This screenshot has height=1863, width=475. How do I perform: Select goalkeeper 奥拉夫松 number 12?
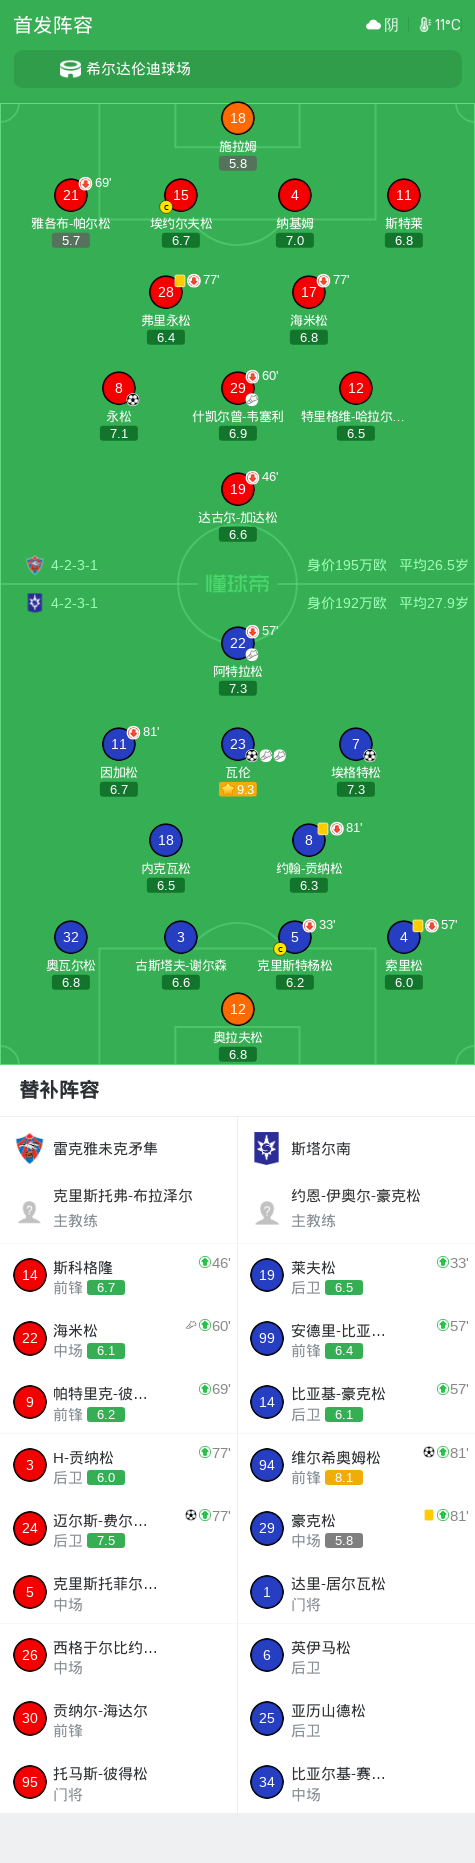point(238,1009)
